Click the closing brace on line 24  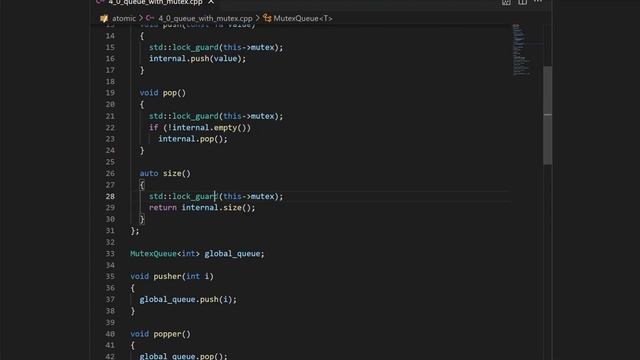coord(142,151)
